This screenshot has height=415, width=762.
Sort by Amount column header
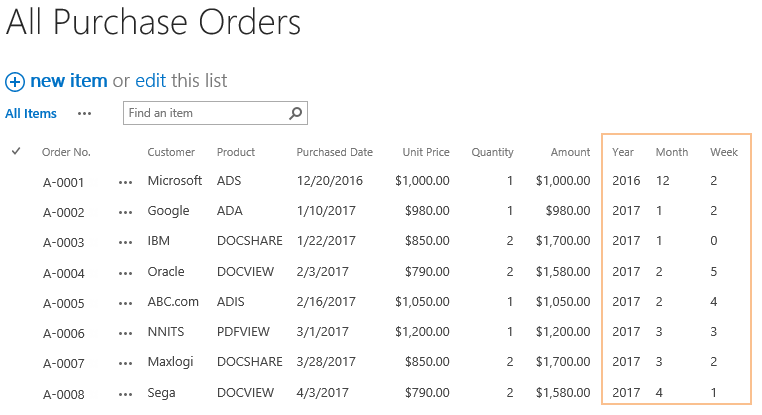click(x=571, y=152)
